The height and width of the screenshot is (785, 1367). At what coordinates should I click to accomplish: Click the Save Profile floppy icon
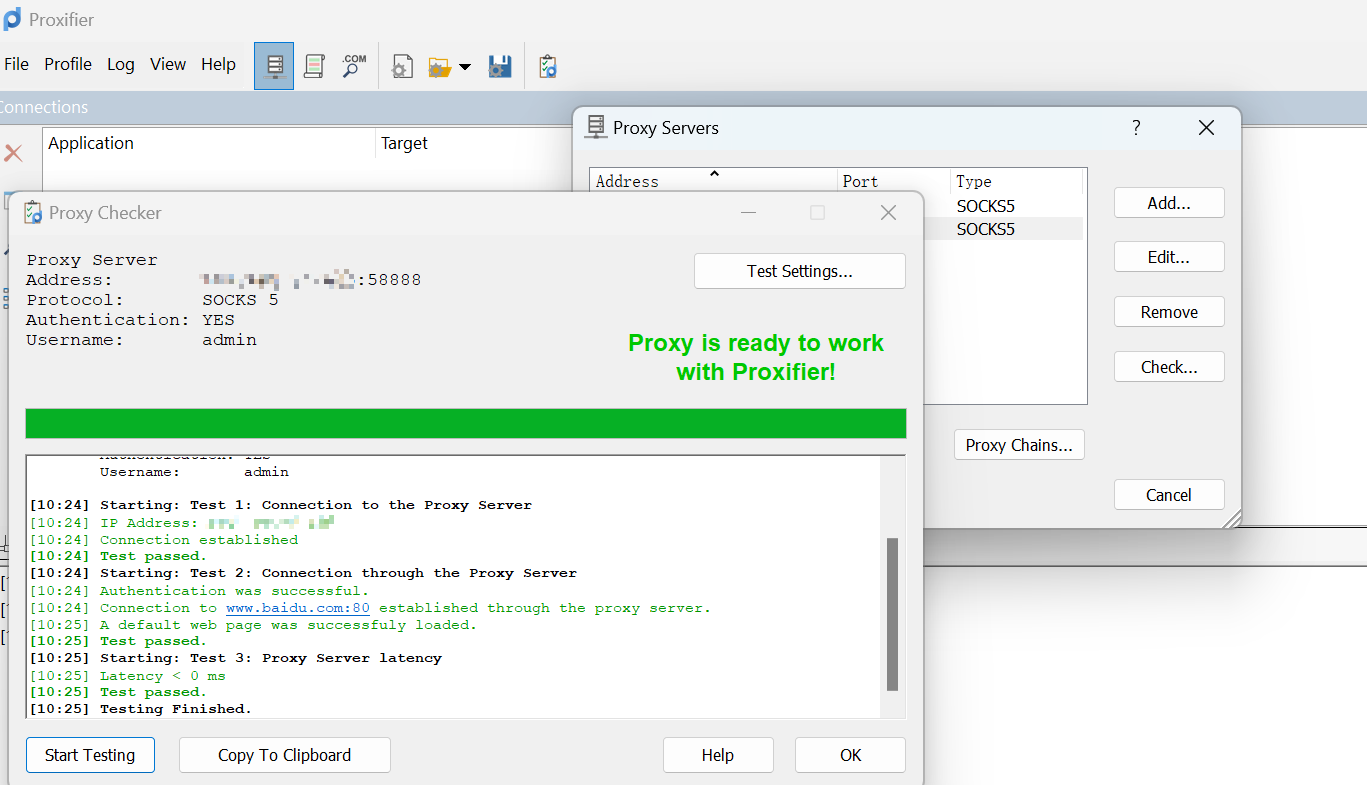[x=500, y=67]
